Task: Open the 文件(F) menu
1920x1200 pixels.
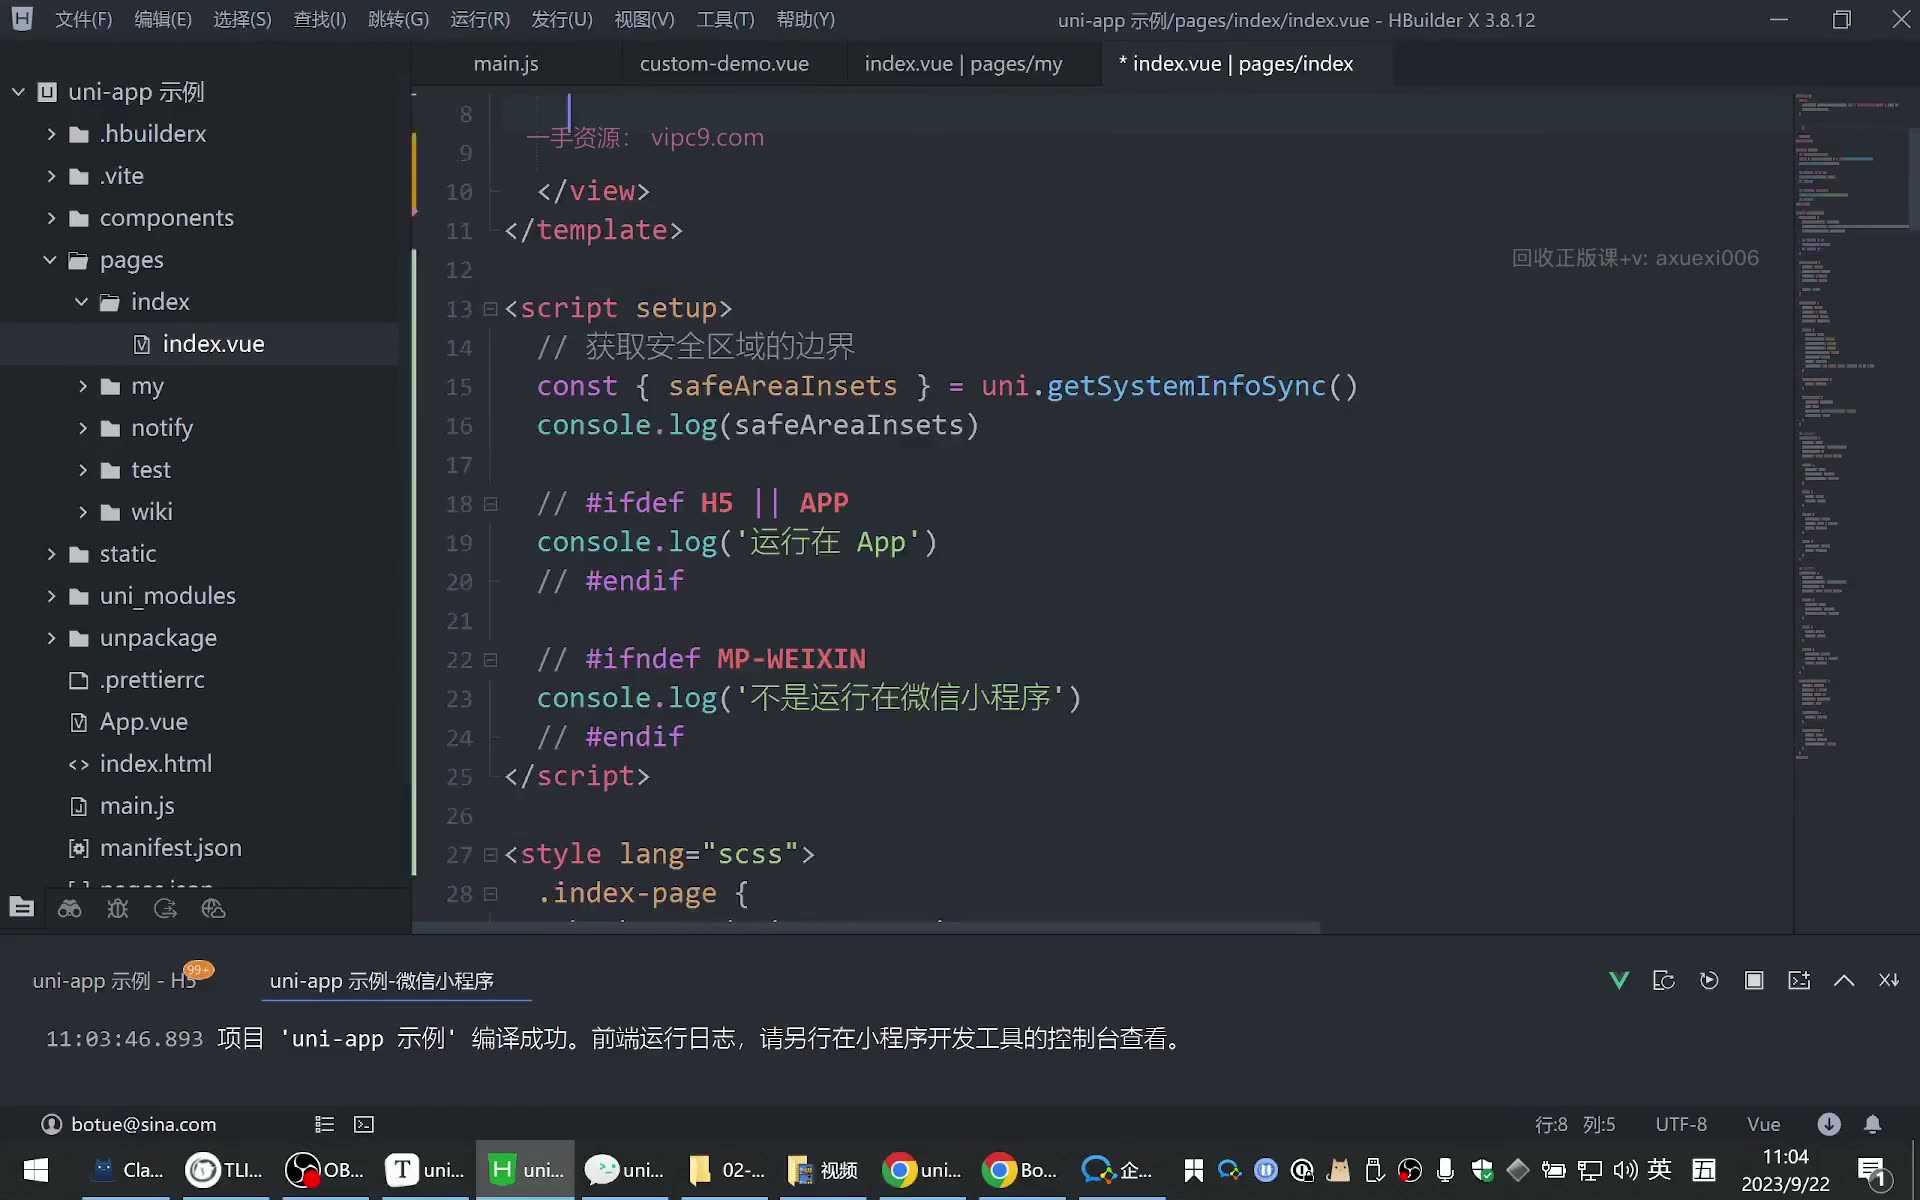Action: [x=83, y=20]
